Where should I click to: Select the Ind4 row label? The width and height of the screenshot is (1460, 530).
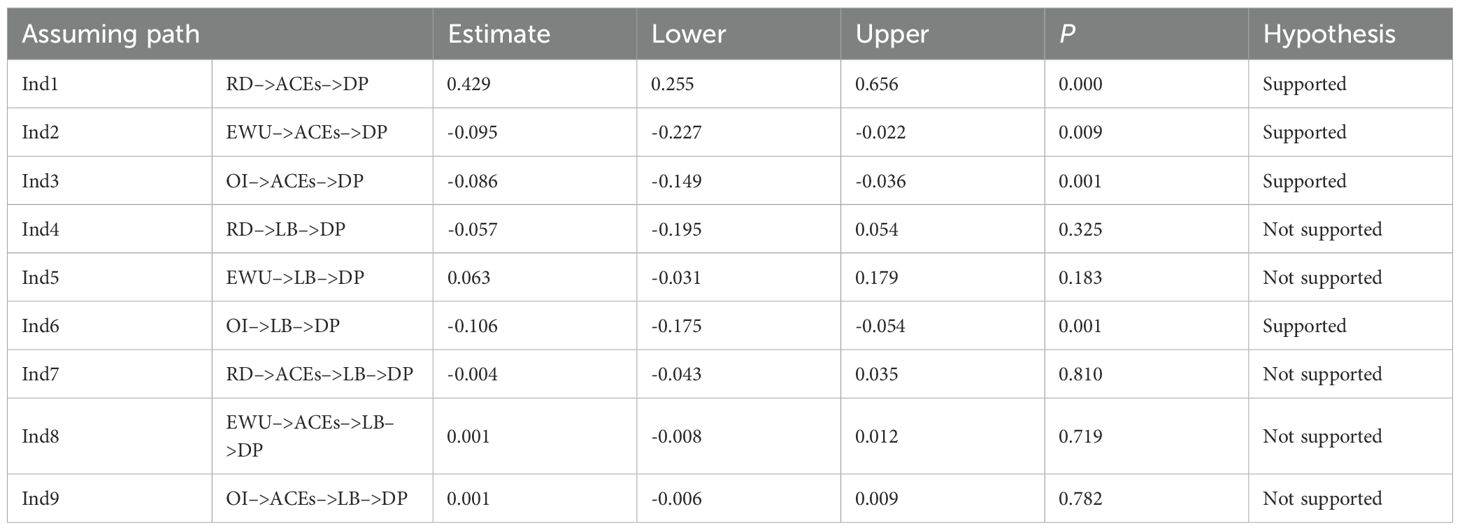pos(40,230)
